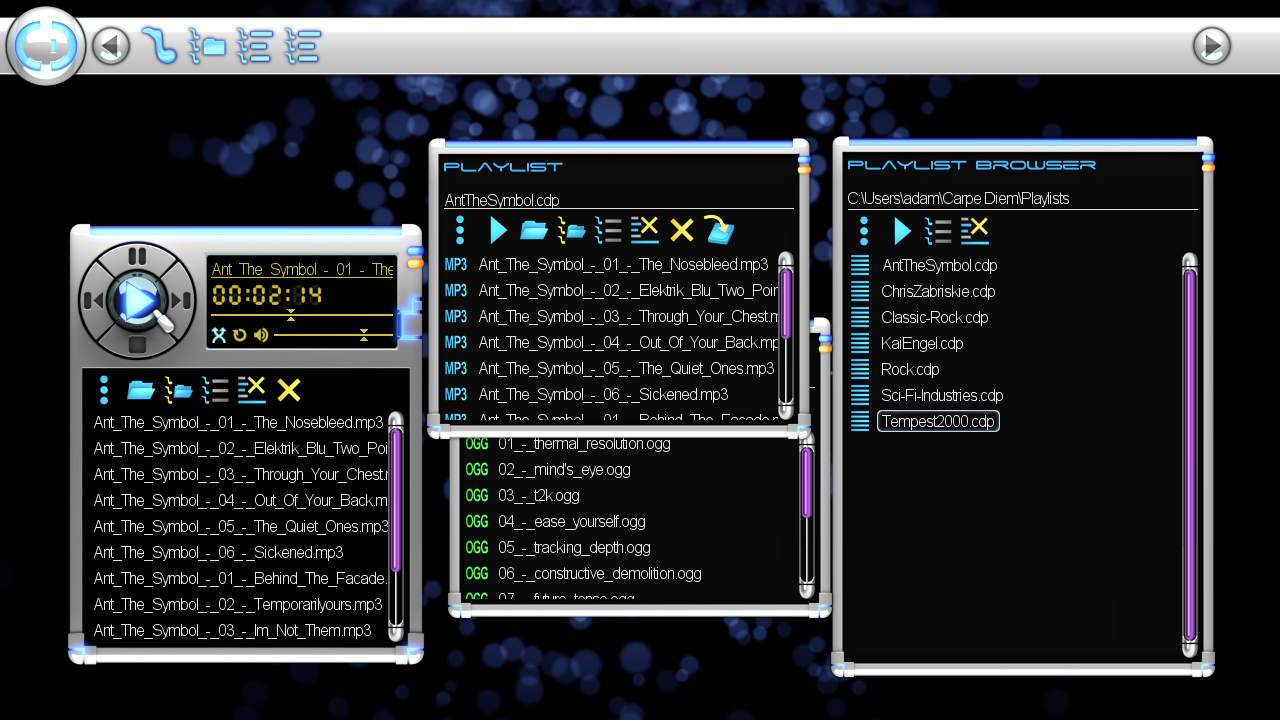Image resolution: width=1280 pixels, height=720 pixels.
Task: Select 02 Temporarilyours.mp3 in player list
Action: (238, 604)
